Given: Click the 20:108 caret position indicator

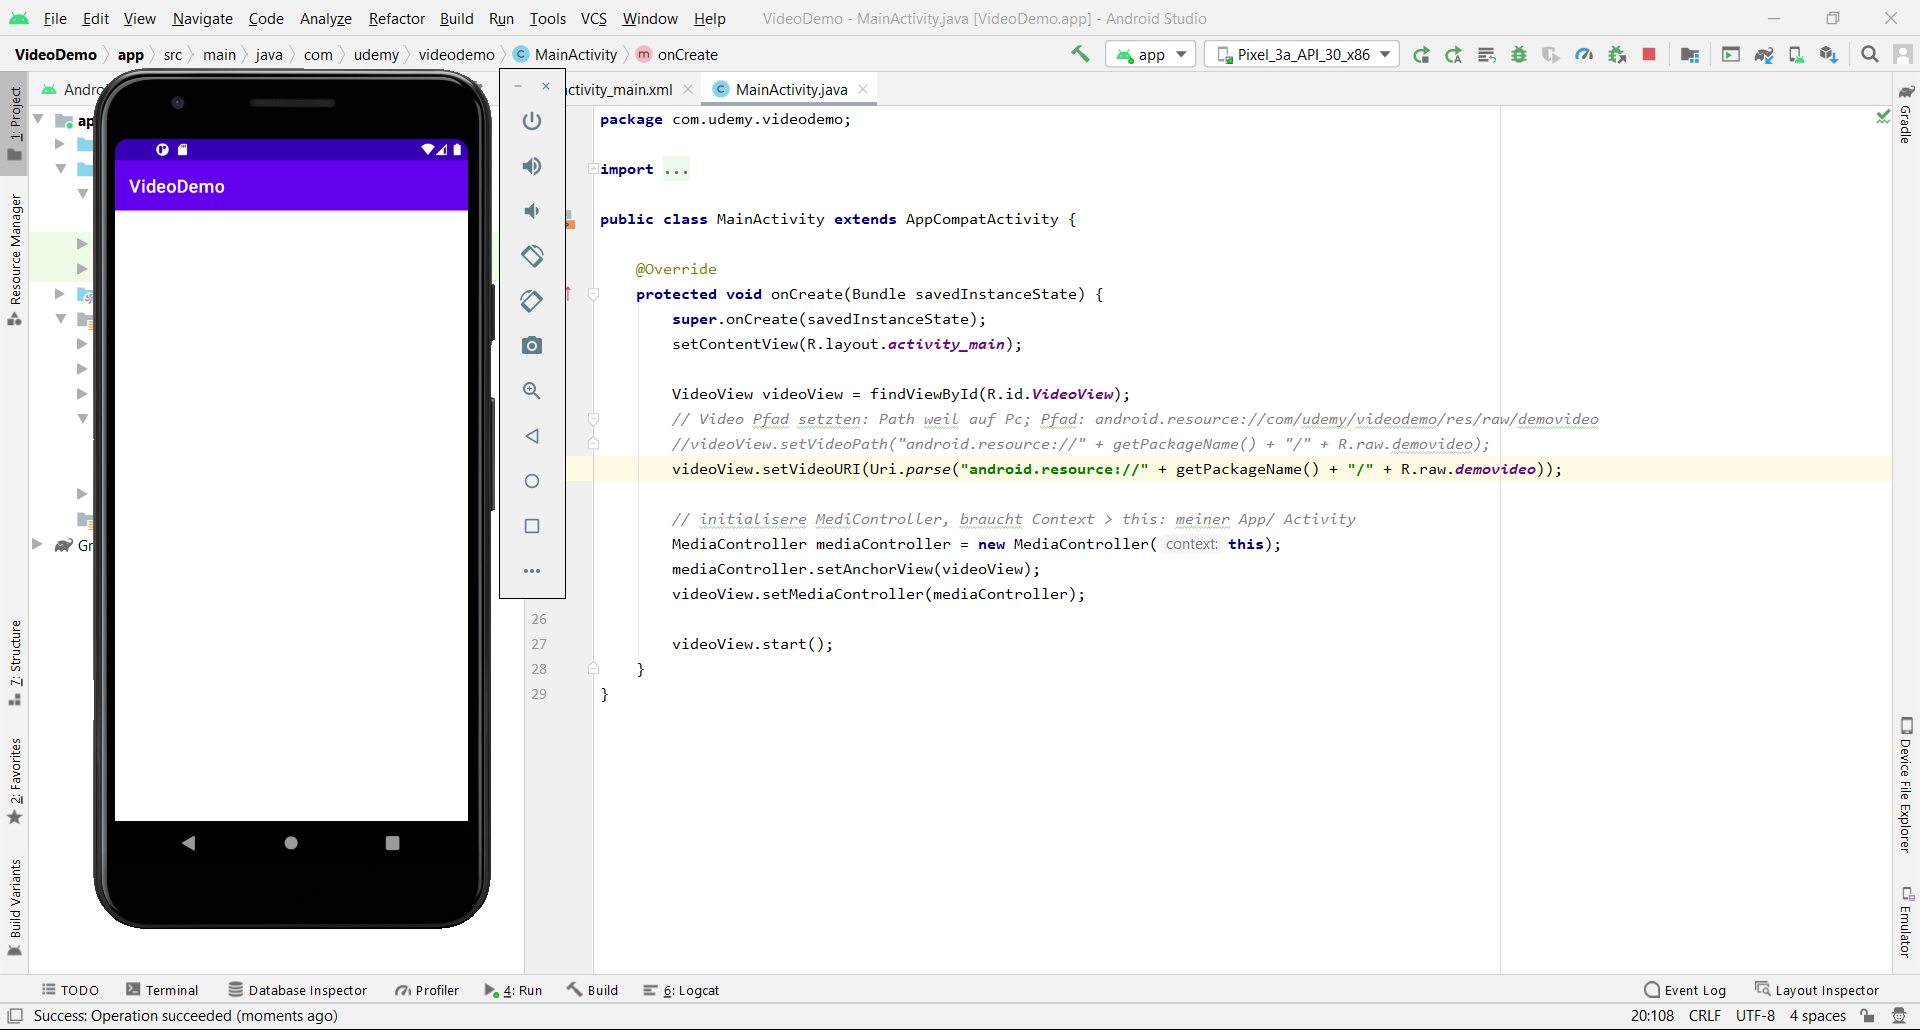Looking at the screenshot, I should 1652,1016.
